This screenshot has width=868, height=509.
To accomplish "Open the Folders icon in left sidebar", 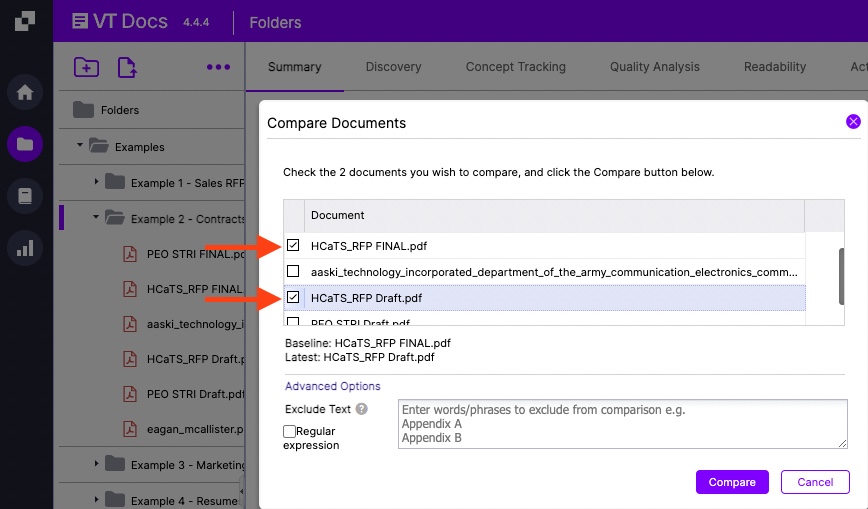I will [x=25, y=144].
